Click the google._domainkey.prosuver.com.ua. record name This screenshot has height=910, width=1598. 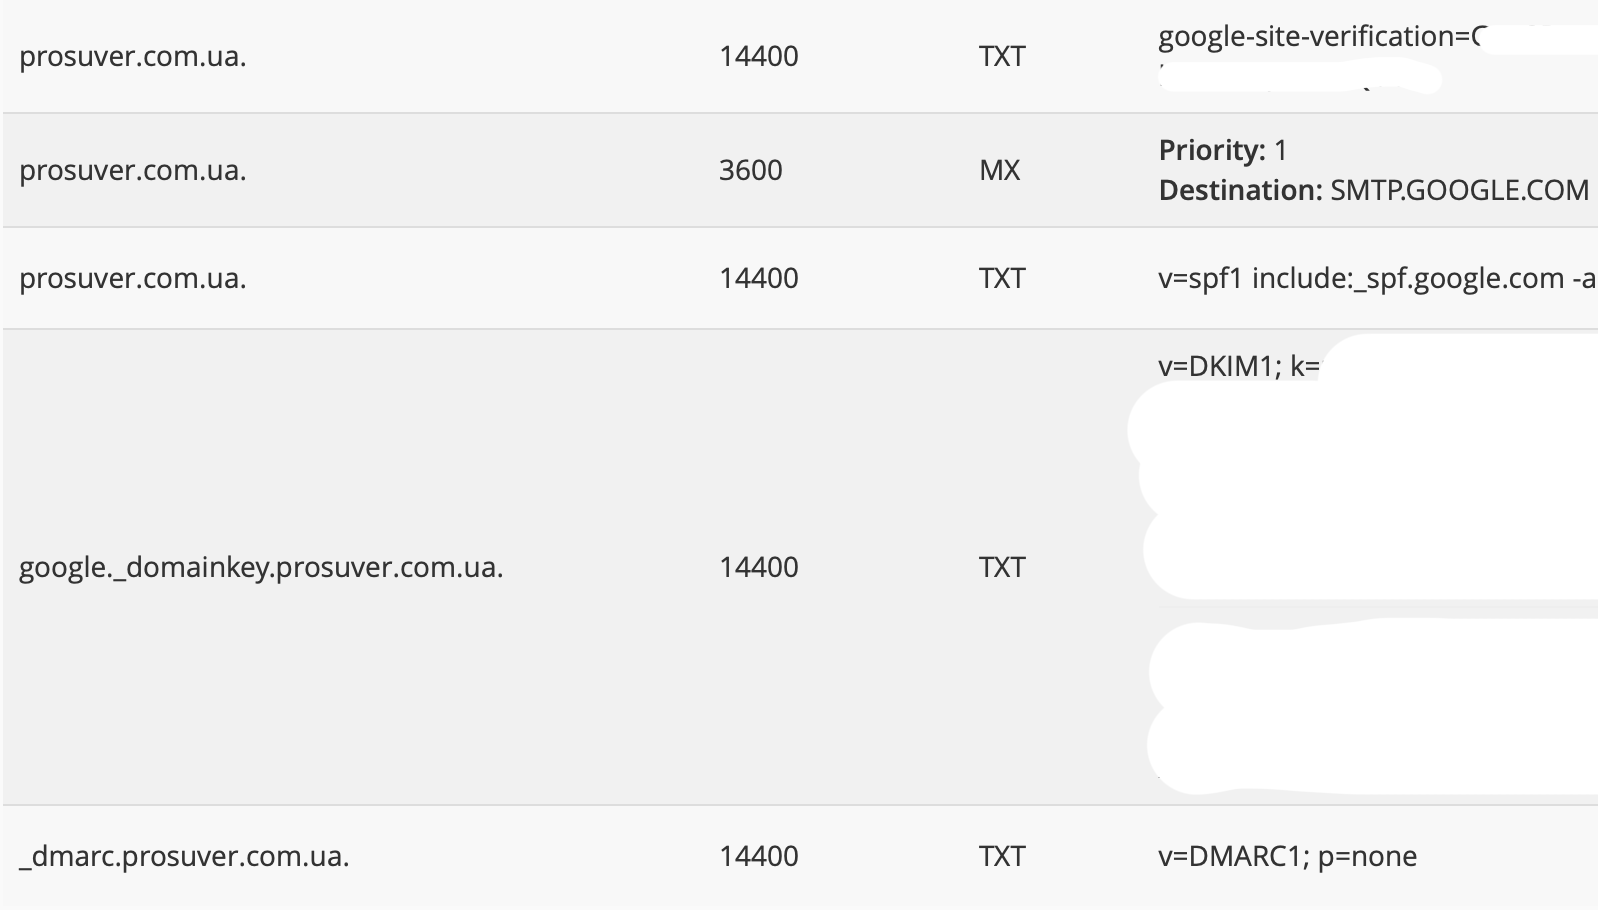click(261, 567)
